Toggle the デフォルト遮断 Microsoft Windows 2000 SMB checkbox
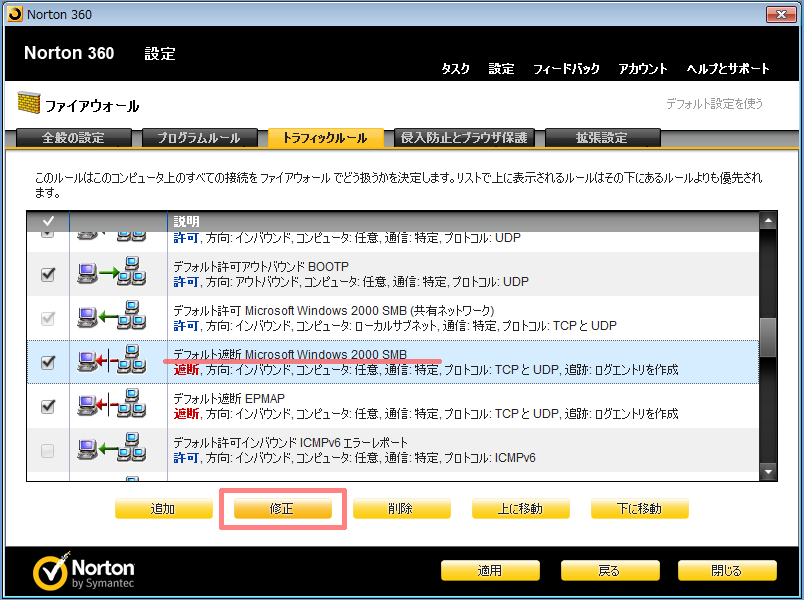Screen dimensions: 804x600 tap(47, 362)
